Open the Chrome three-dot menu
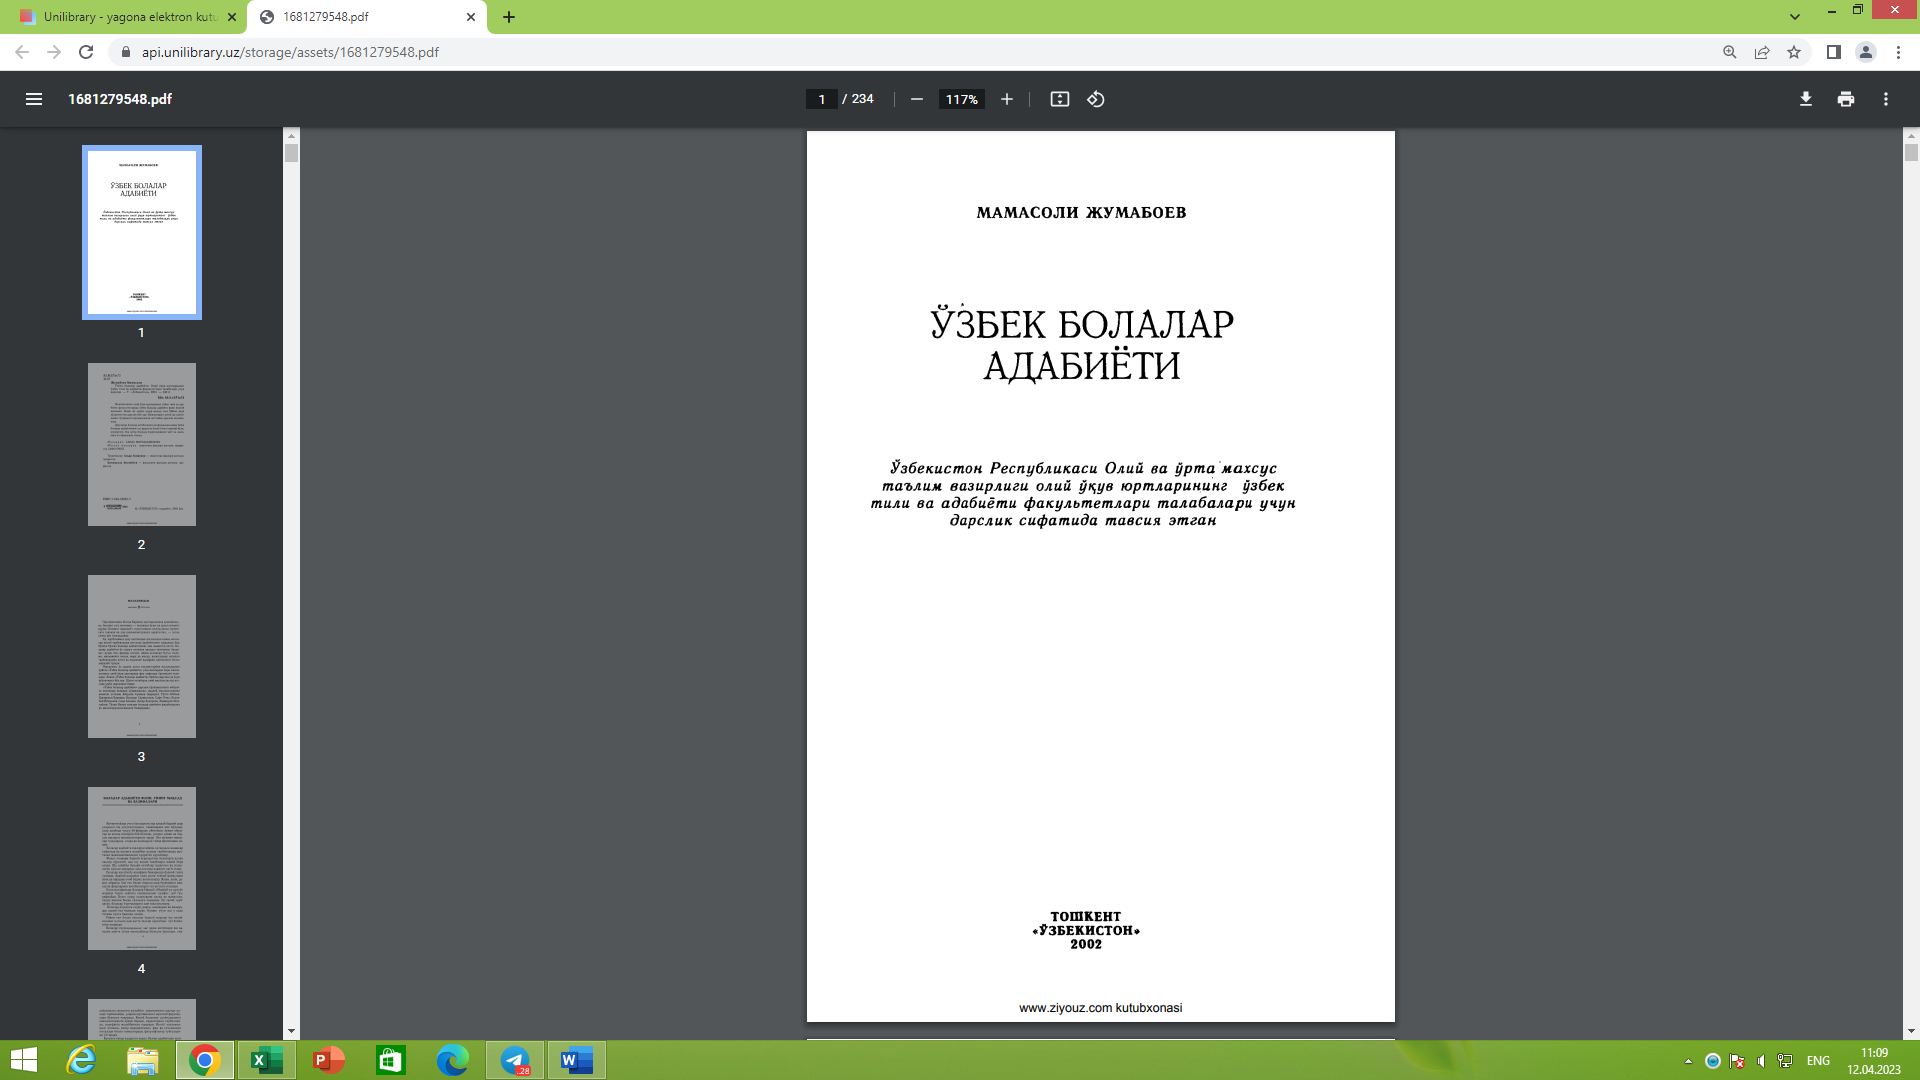 click(x=1898, y=52)
